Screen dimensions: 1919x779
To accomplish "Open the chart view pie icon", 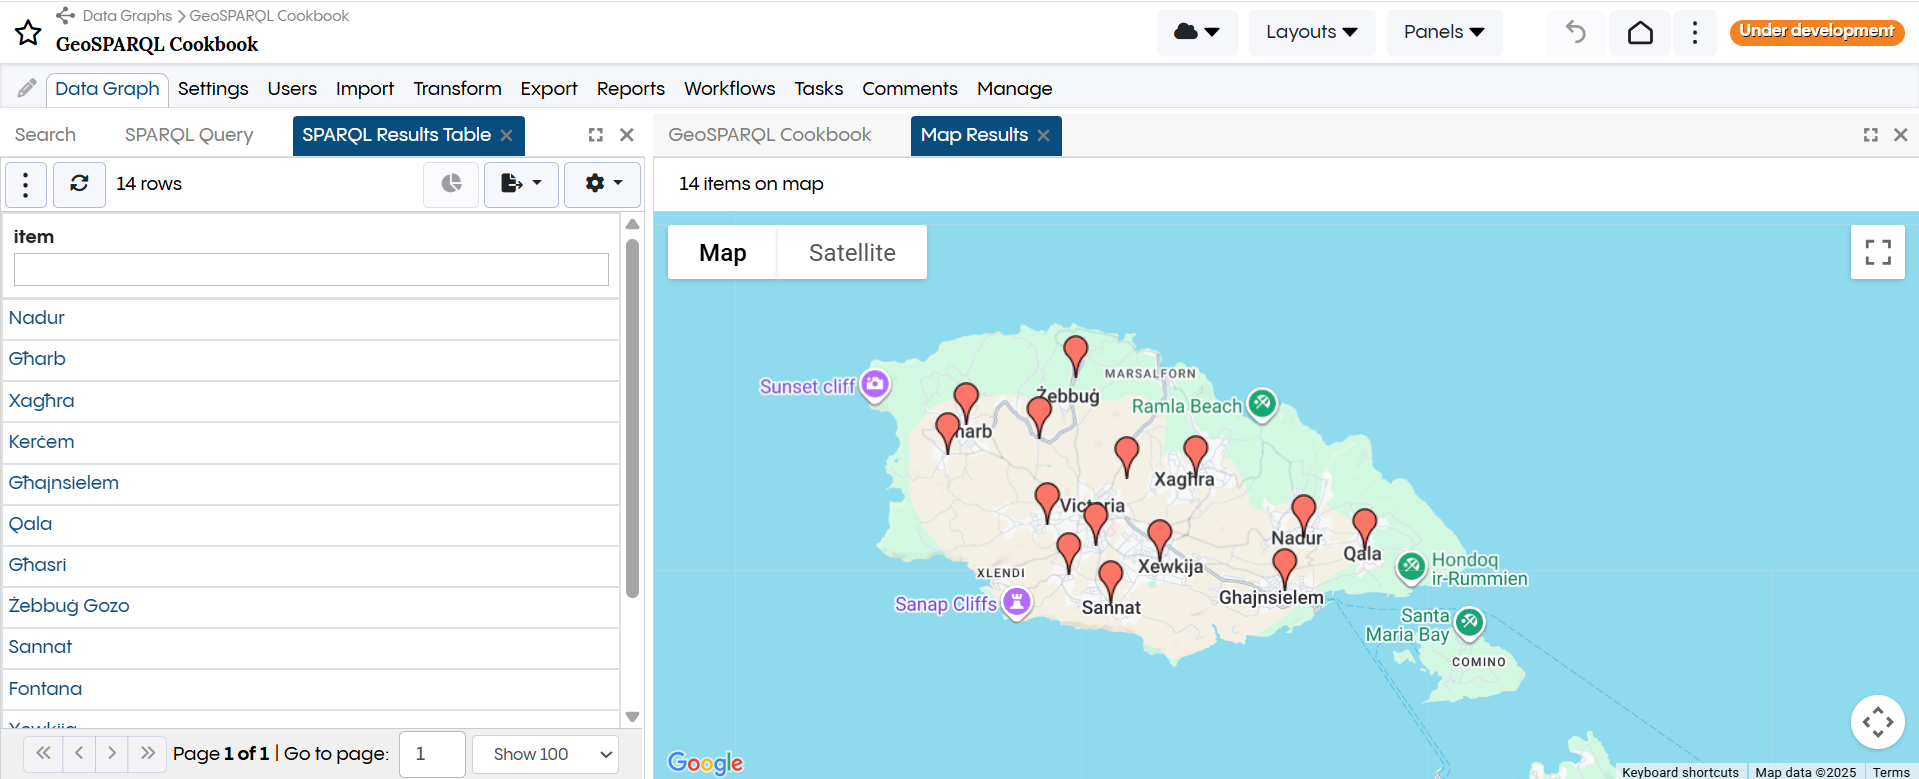I will coord(451,184).
